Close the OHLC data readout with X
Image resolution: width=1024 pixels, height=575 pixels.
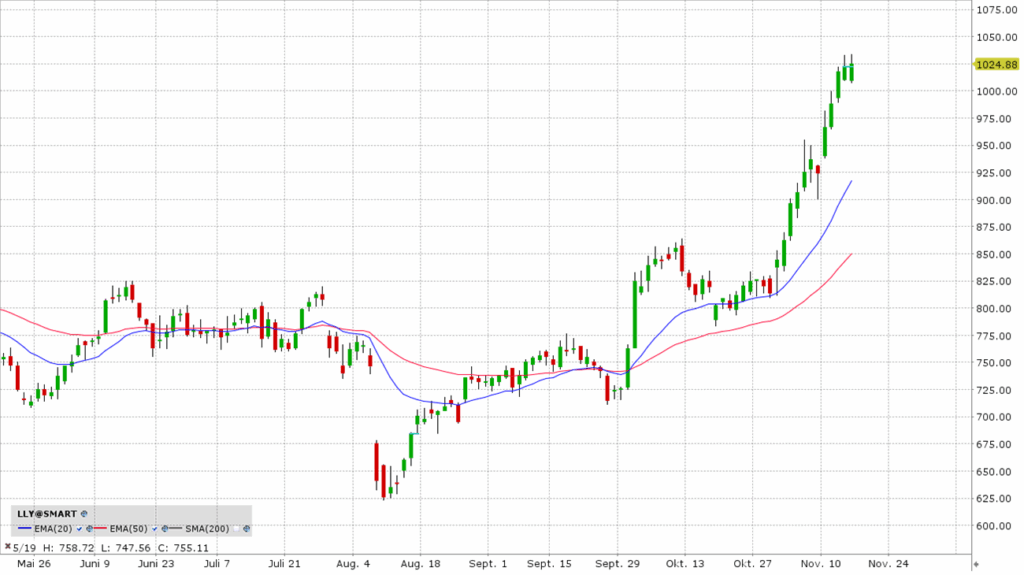pos(8,546)
